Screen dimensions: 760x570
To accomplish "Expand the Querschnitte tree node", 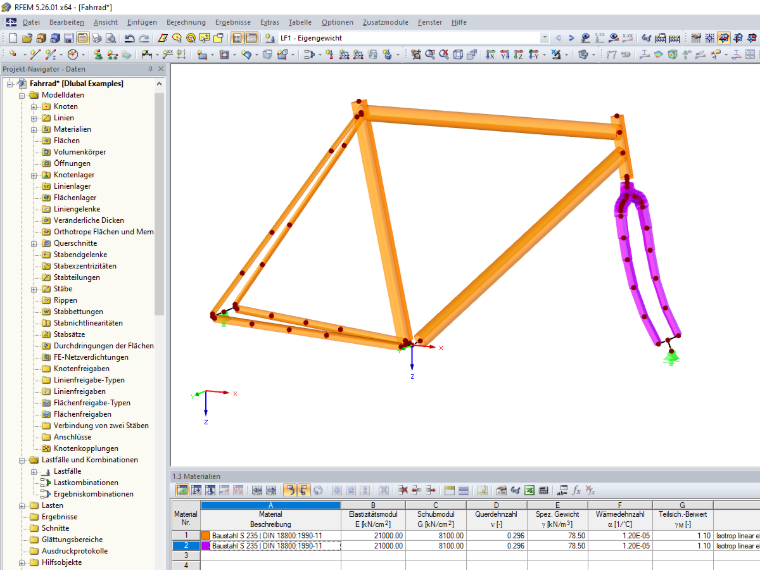I will 34,243.
